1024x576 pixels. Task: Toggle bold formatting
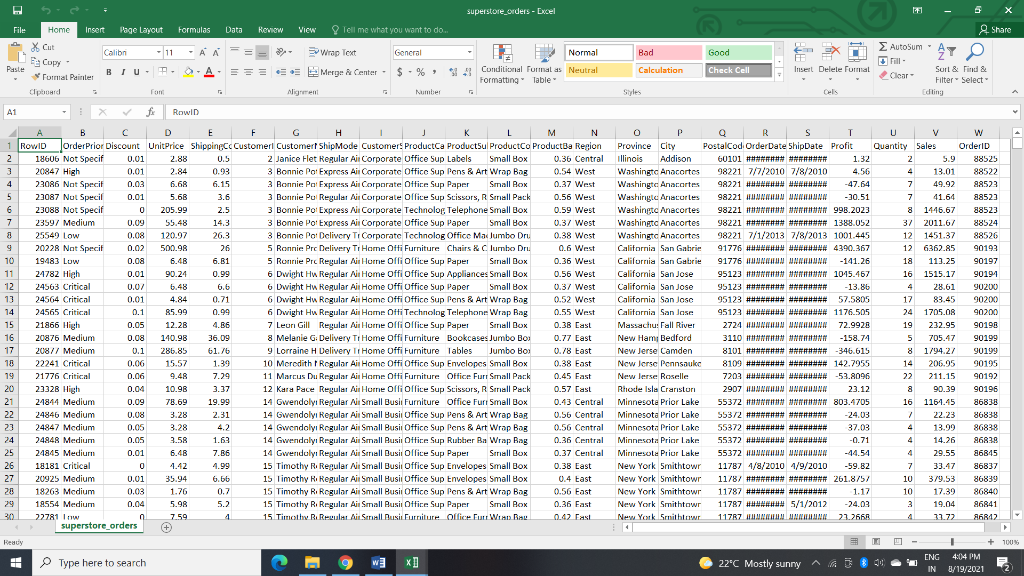pyautogui.click(x=108, y=72)
